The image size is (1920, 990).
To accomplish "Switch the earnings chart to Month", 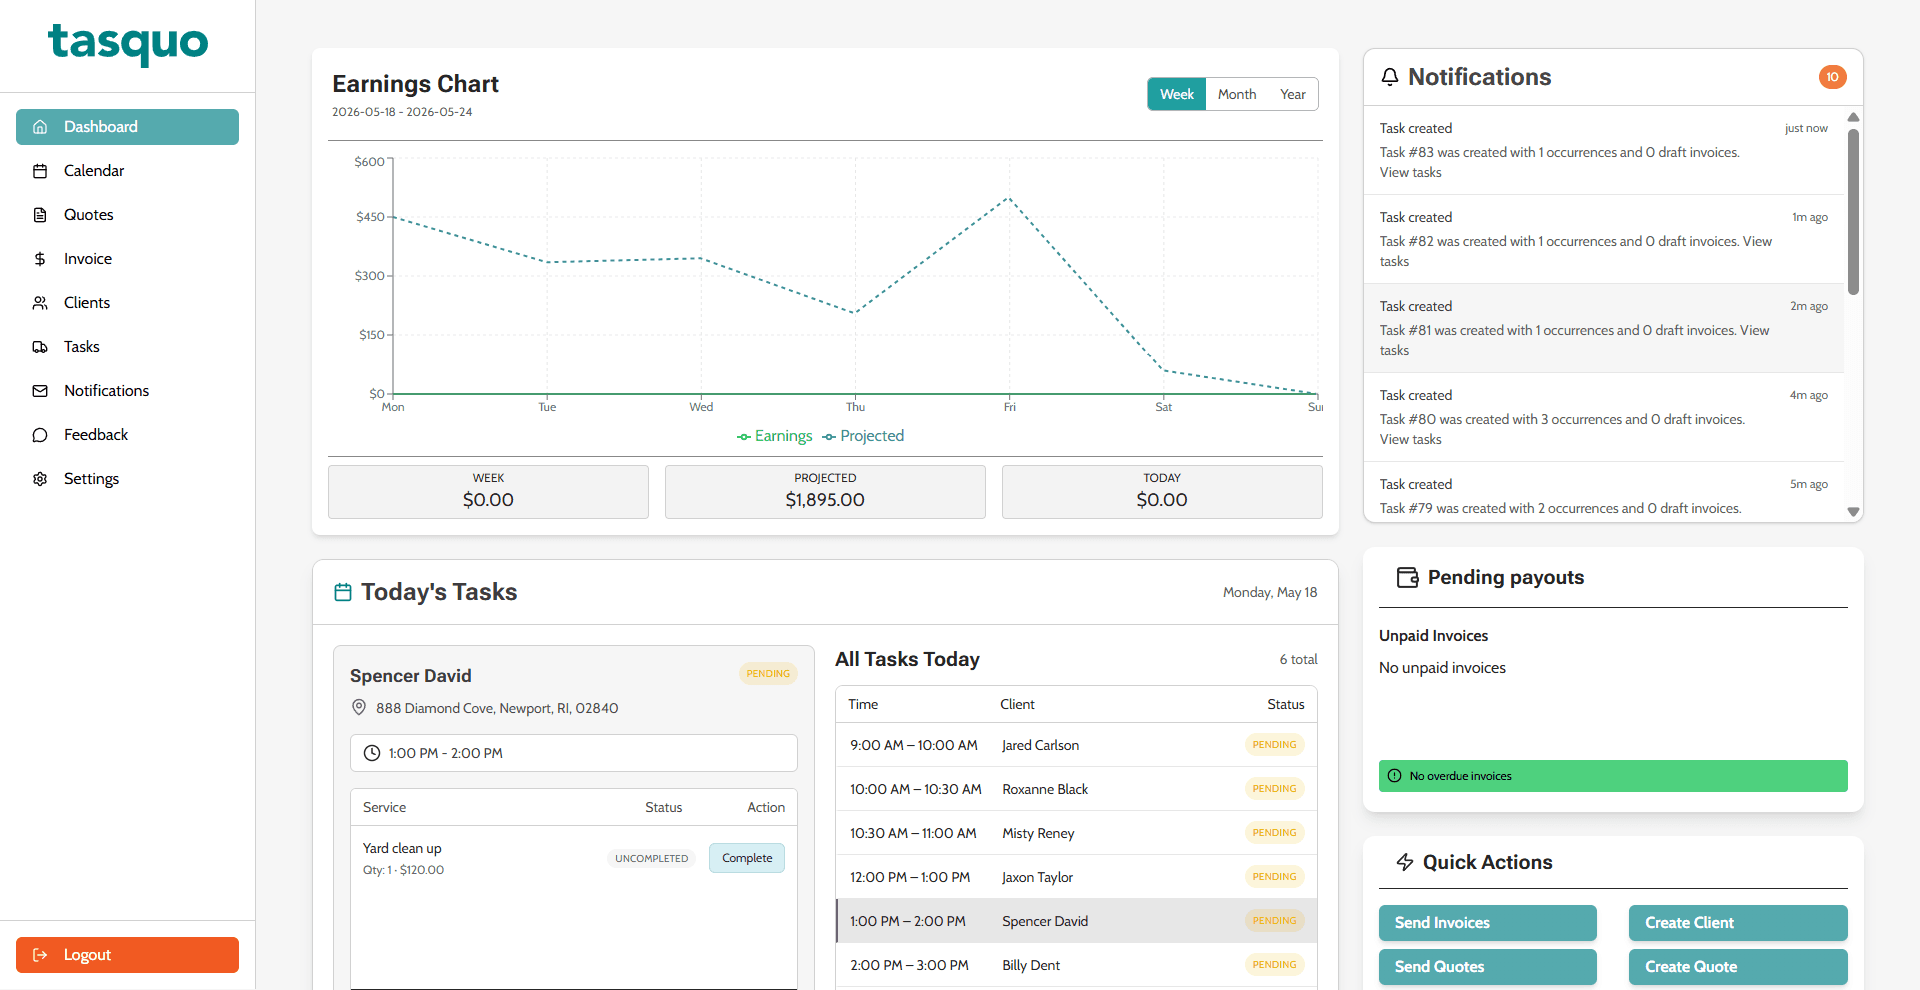I will (x=1237, y=94).
